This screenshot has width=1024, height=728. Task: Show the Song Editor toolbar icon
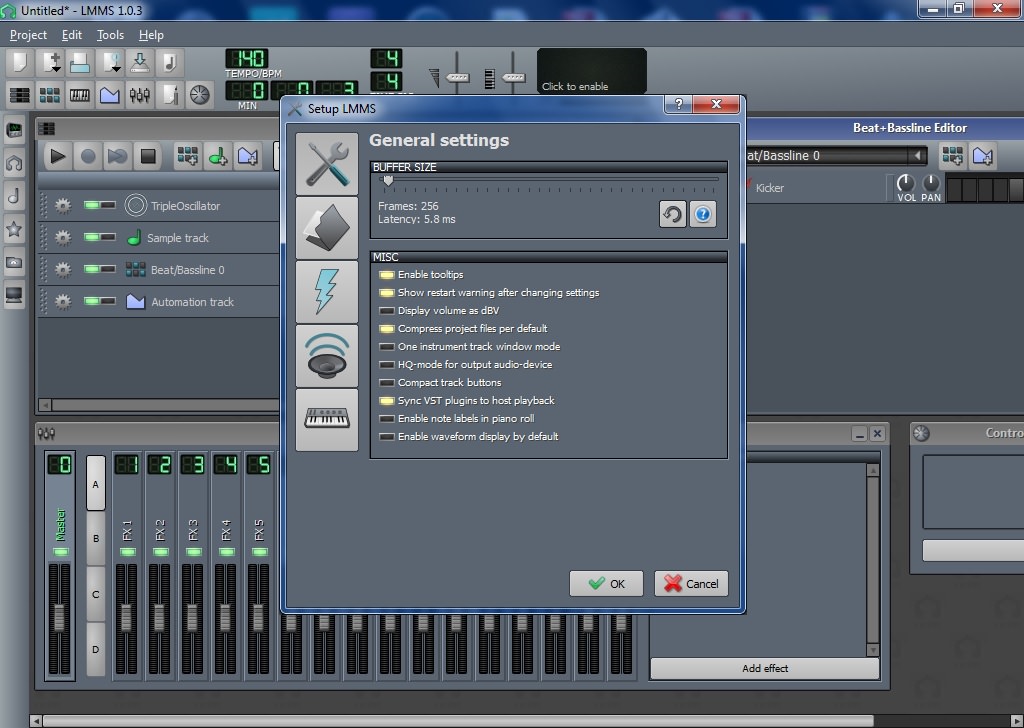click(x=18, y=95)
